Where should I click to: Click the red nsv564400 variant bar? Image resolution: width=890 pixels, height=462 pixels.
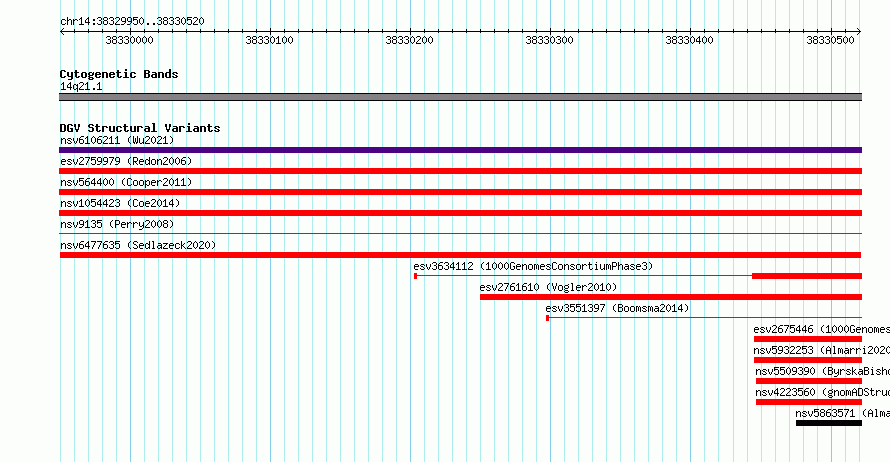[x=460, y=192]
